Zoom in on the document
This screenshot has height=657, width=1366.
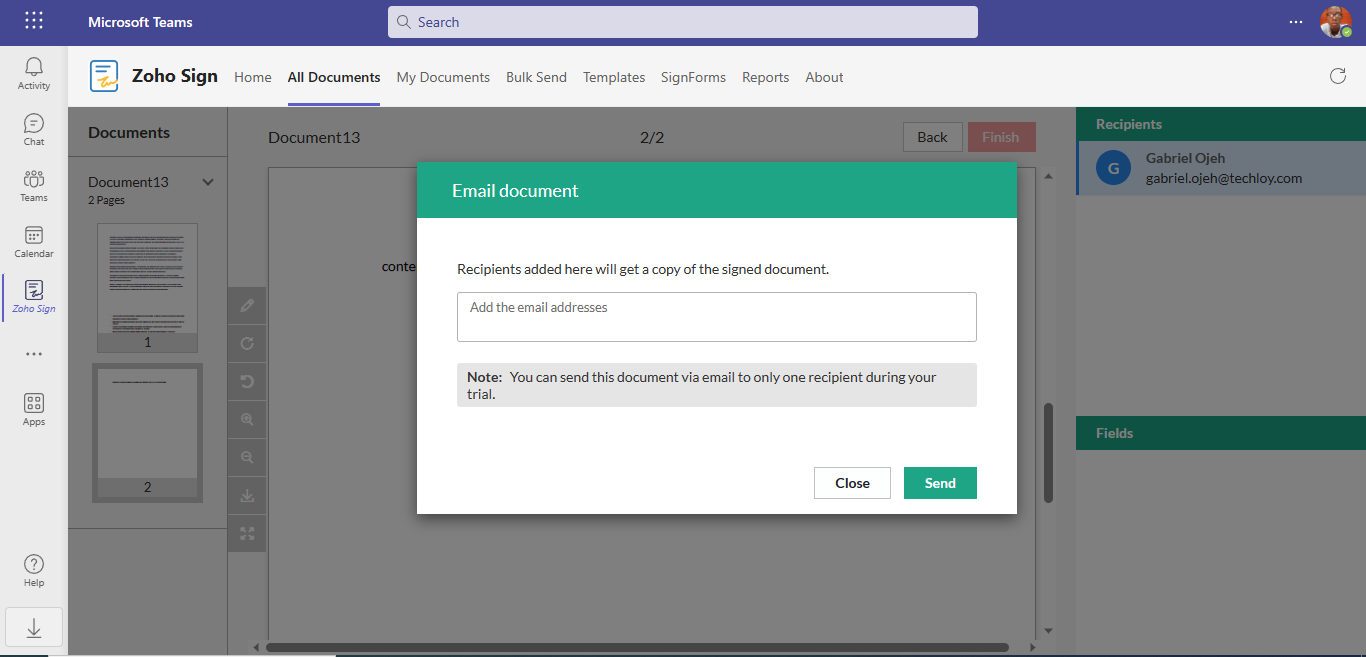tap(247, 419)
